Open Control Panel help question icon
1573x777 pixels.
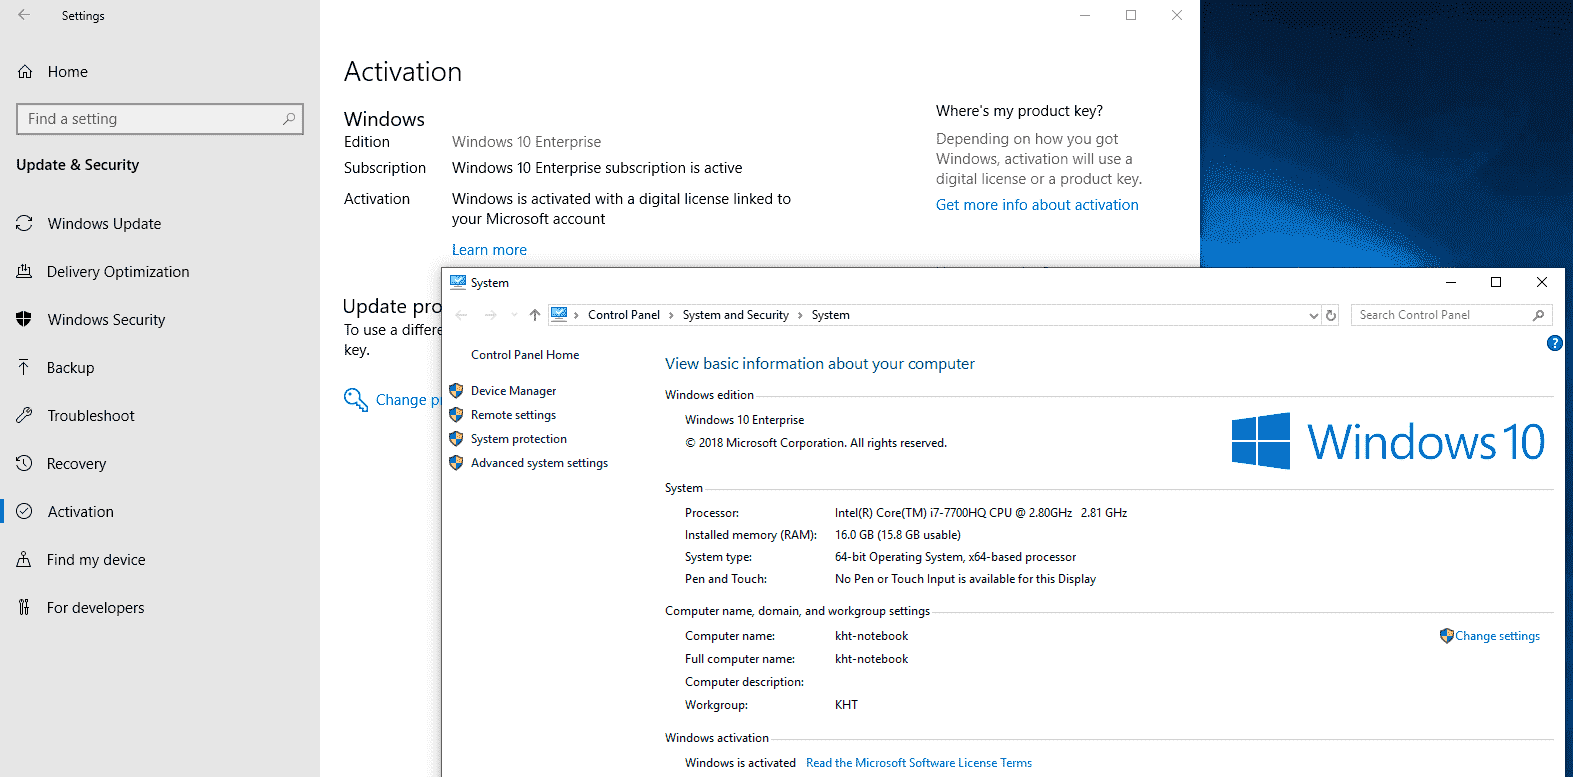1554,343
